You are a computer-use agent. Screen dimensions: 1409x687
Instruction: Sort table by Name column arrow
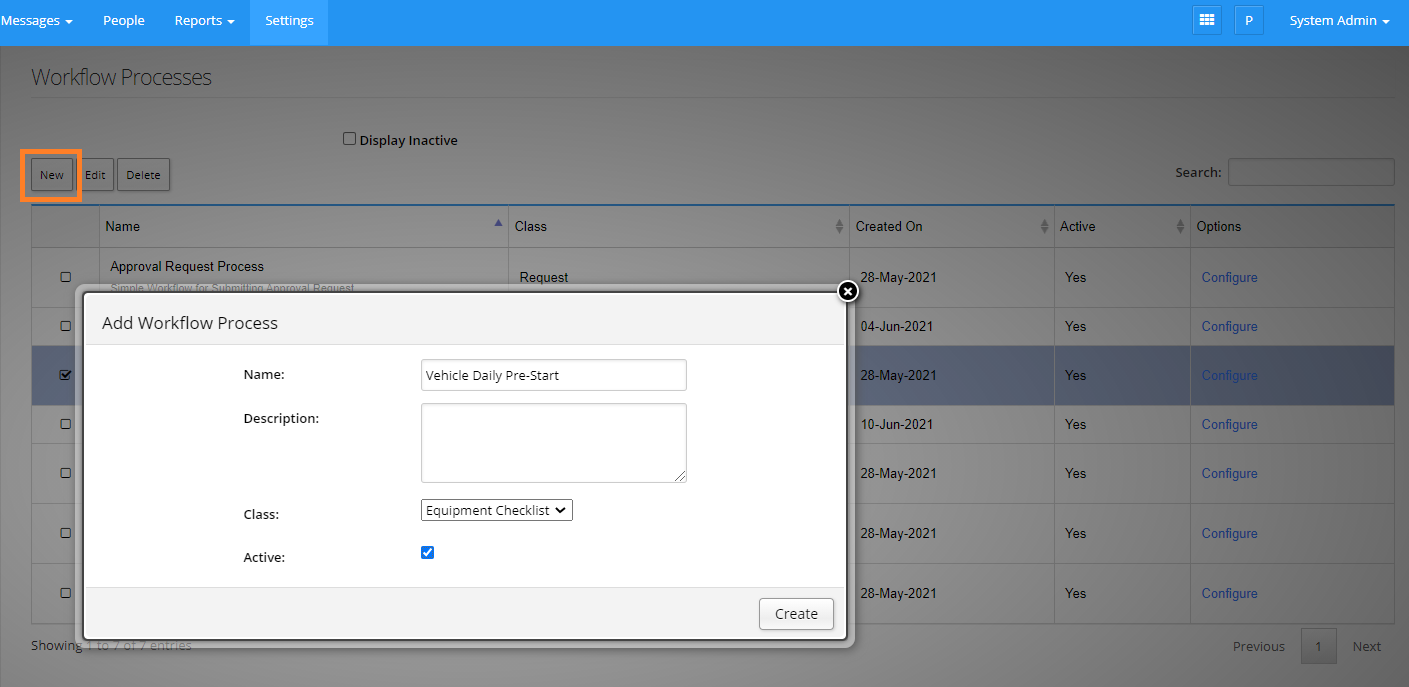pyautogui.click(x=498, y=225)
